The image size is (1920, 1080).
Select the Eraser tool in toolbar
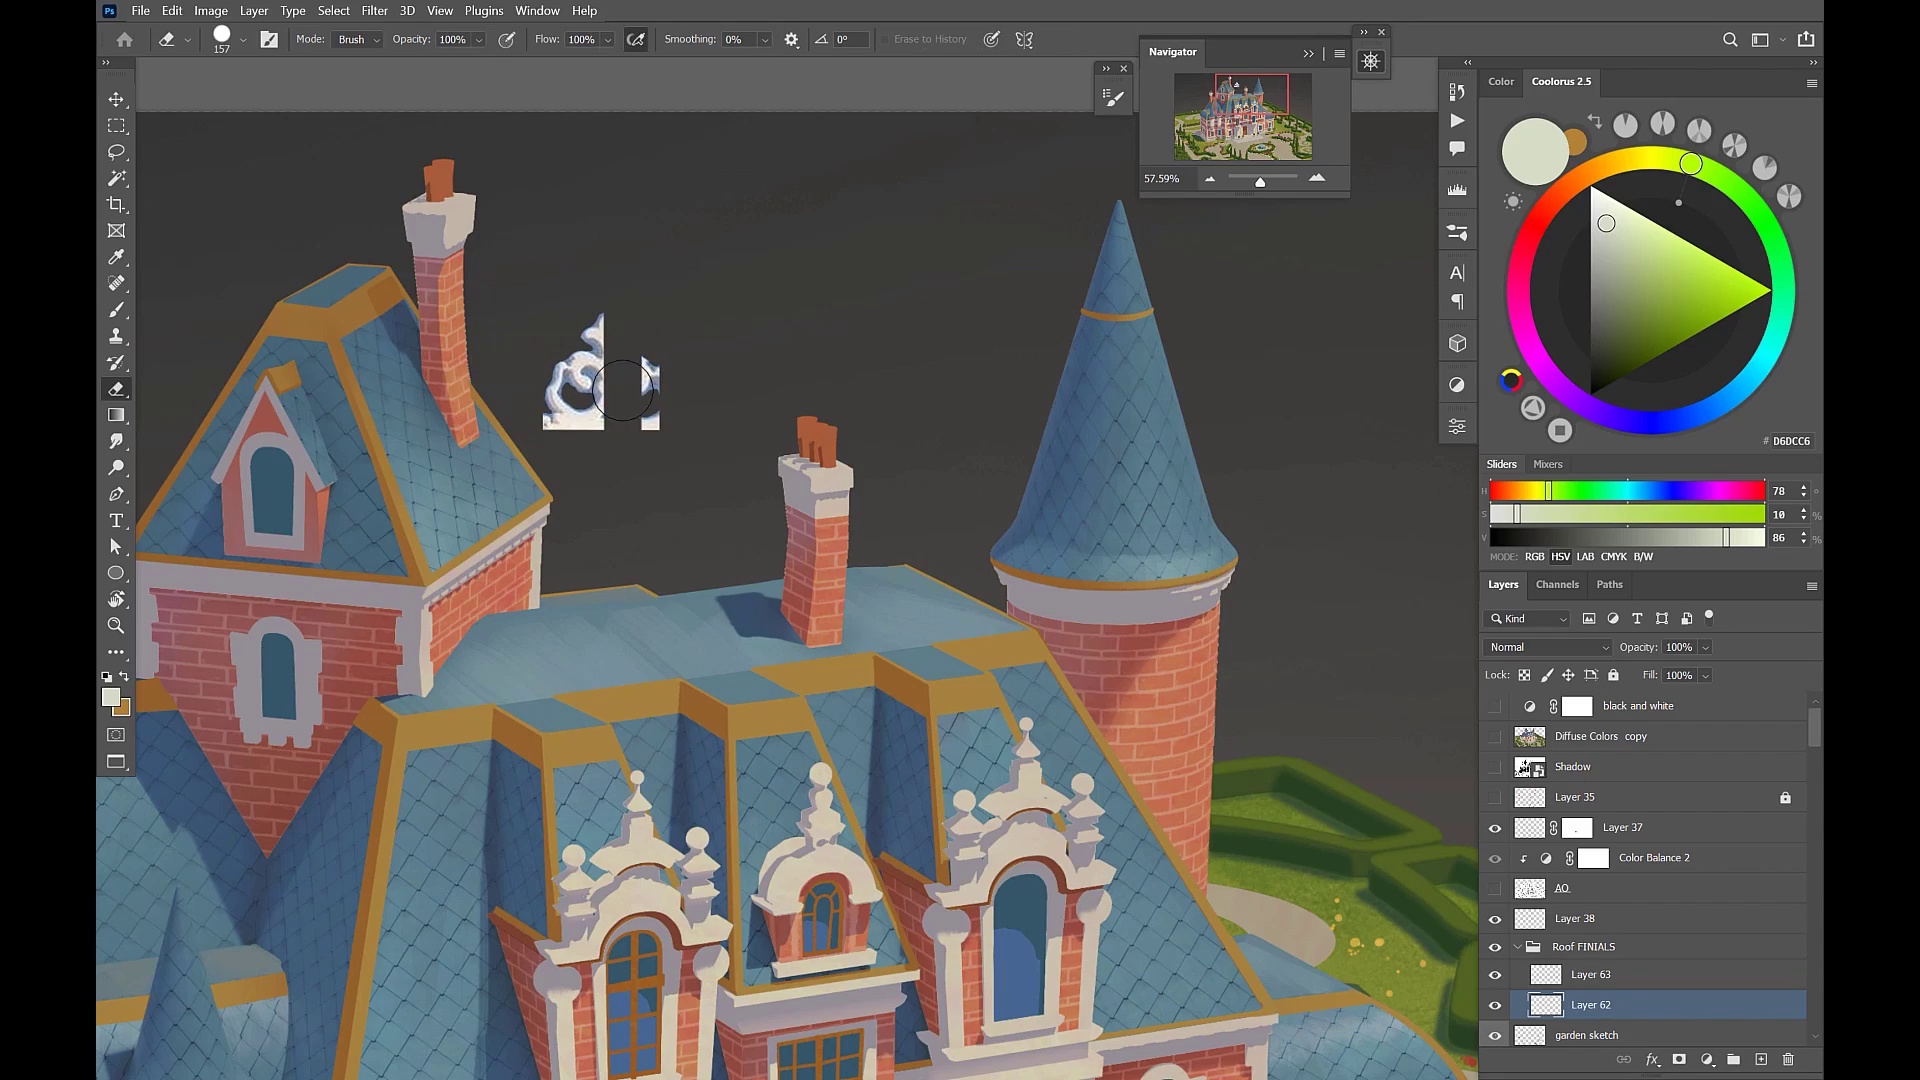(x=116, y=388)
